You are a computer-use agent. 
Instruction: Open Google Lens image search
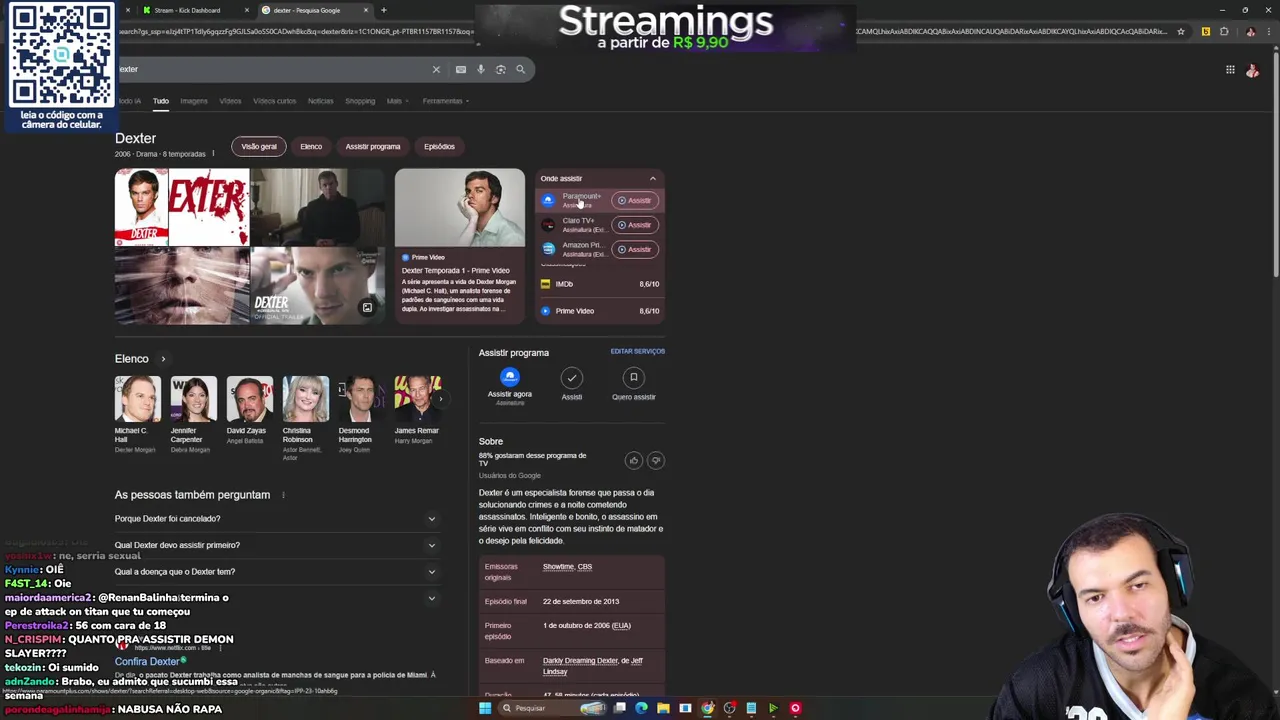tap(500, 69)
